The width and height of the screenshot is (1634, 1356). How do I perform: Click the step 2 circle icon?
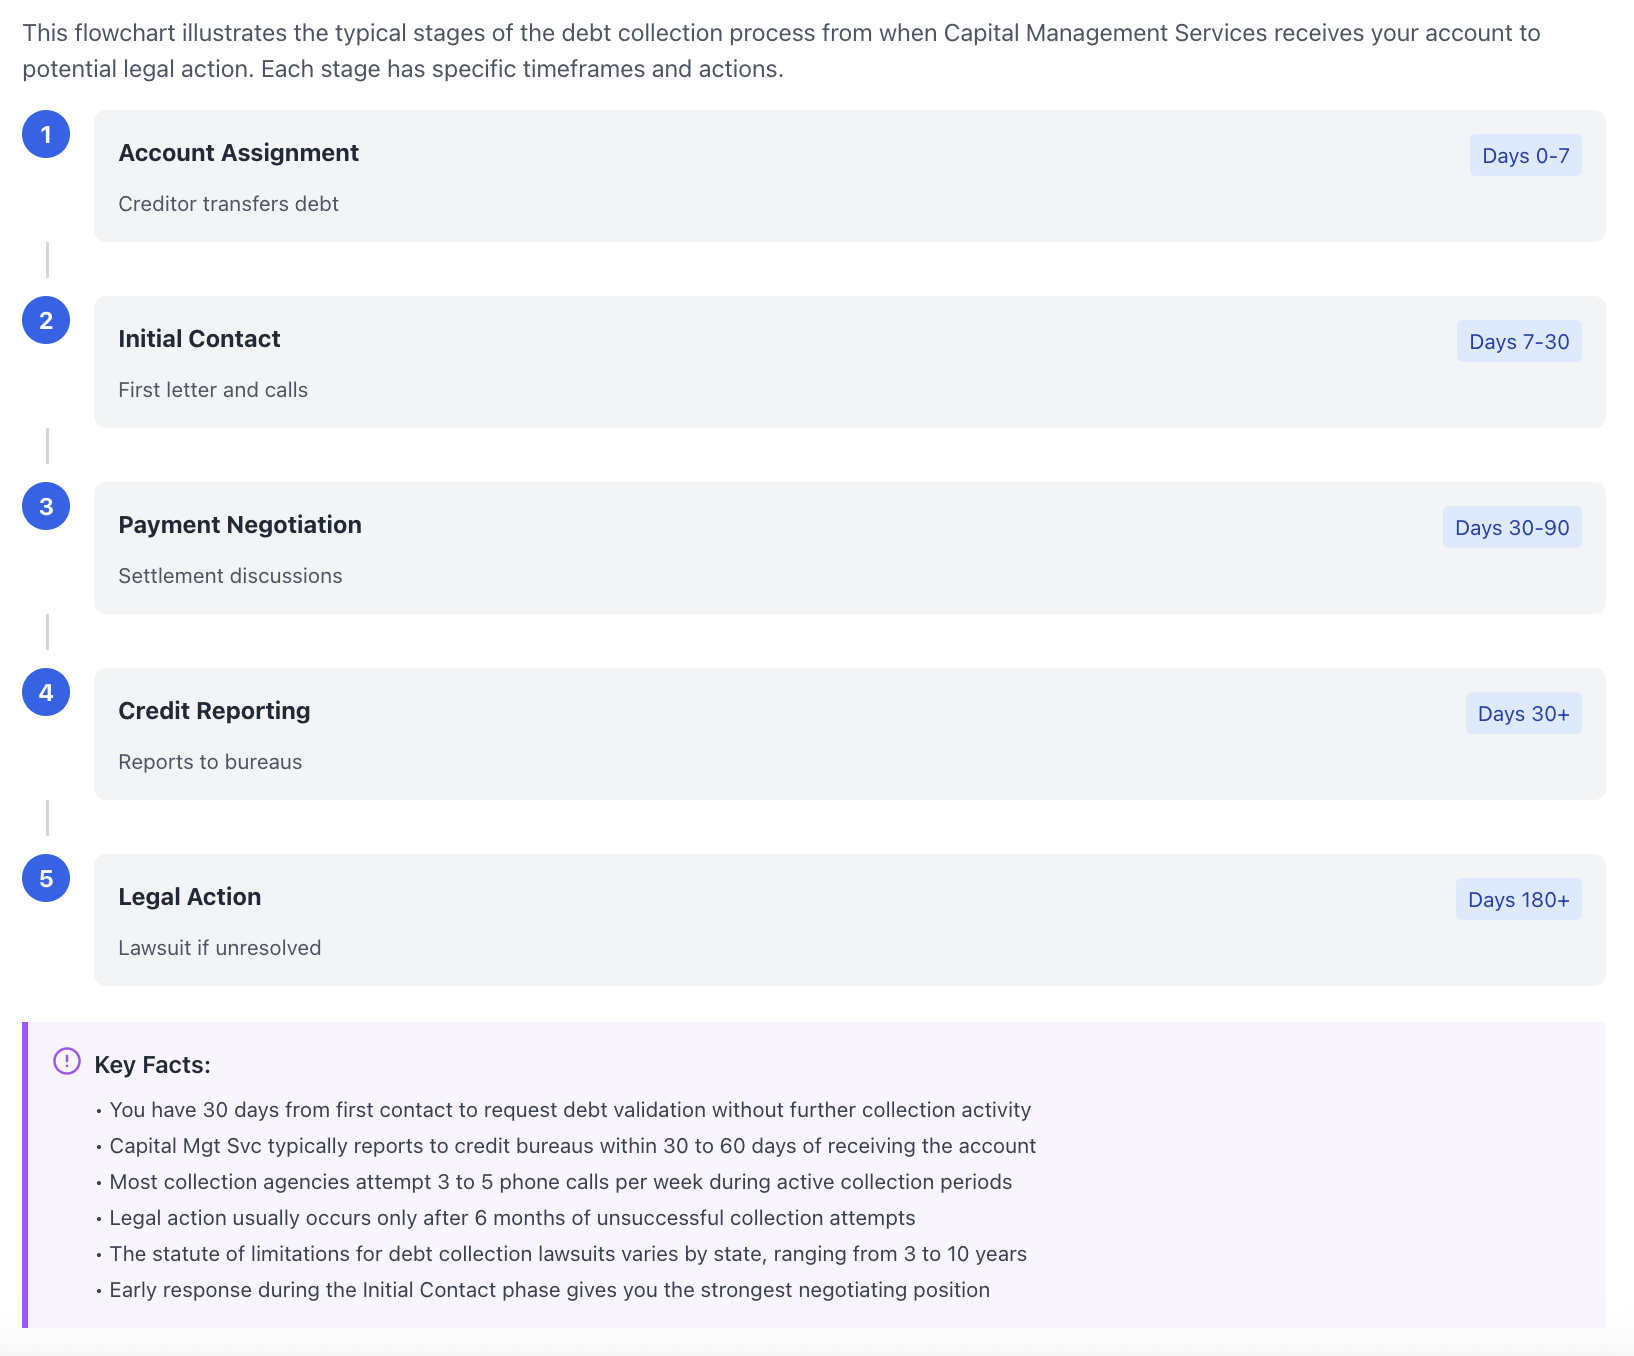click(46, 320)
